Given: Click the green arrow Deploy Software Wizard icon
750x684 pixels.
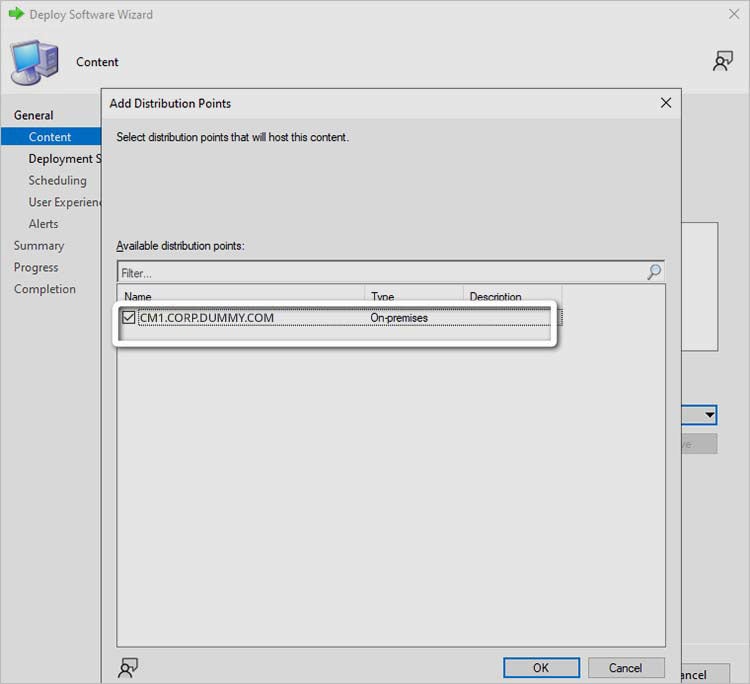Looking at the screenshot, I should pos(16,14).
